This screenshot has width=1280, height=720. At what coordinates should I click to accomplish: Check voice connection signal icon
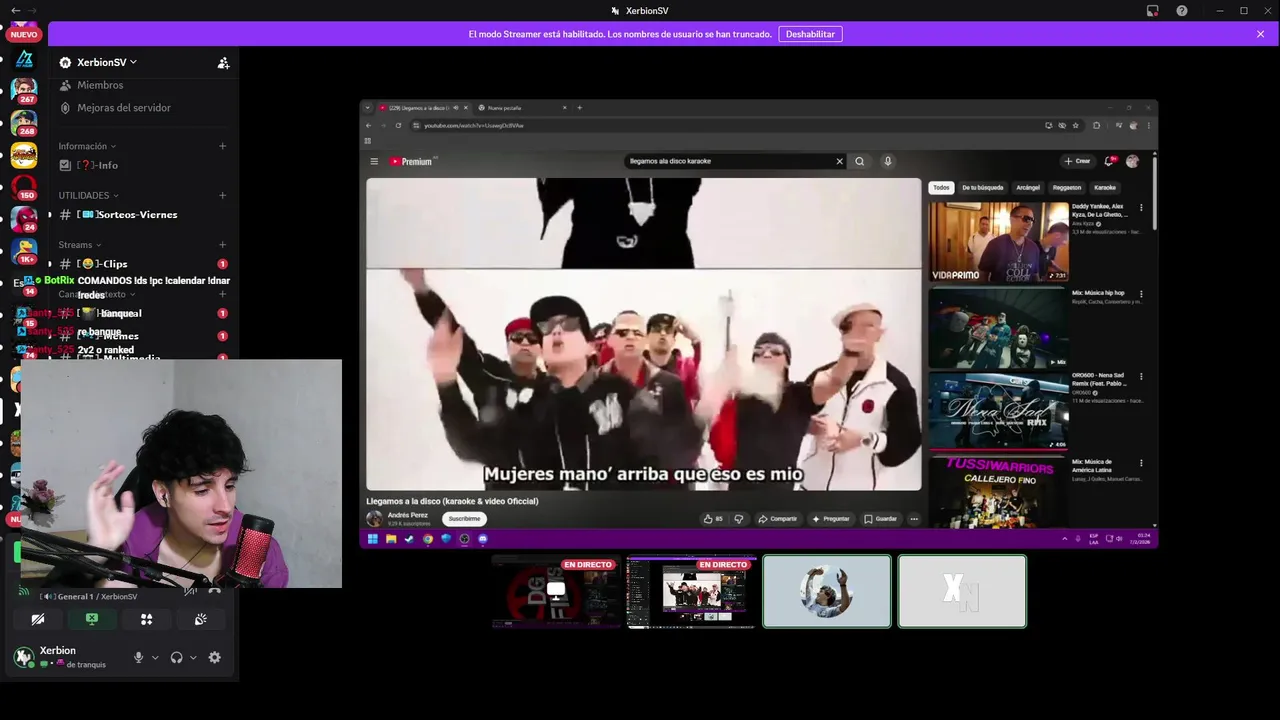[x=24, y=592]
